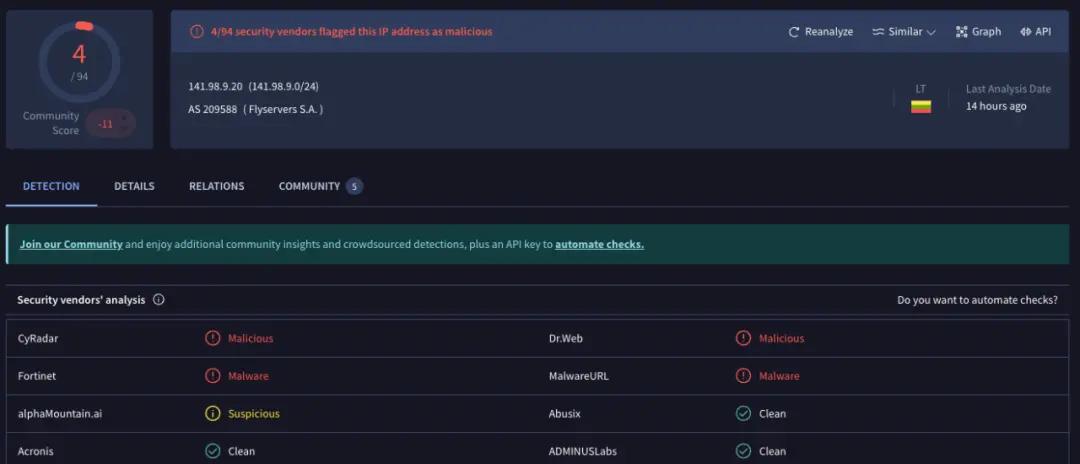Click "Do you want to automate checks?"
This screenshot has height=464, width=1080.
977,300
